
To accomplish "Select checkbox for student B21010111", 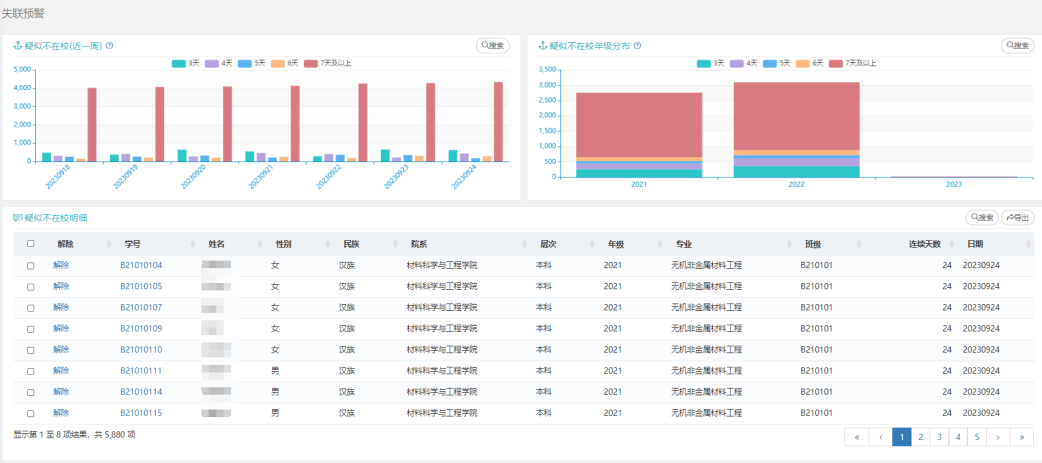I will pyautogui.click(x=31, y=371).
